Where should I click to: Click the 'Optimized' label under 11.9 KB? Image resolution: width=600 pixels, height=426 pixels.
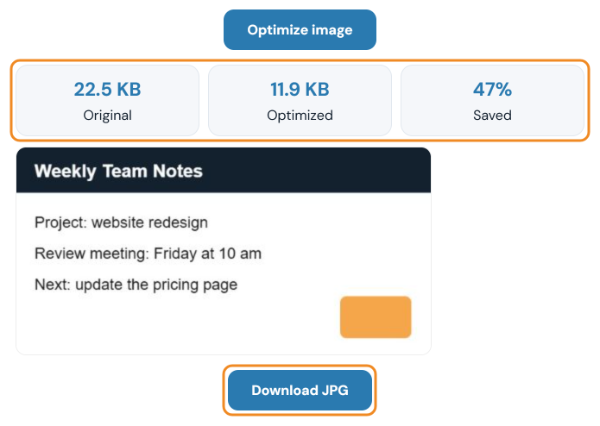(300, 115)
